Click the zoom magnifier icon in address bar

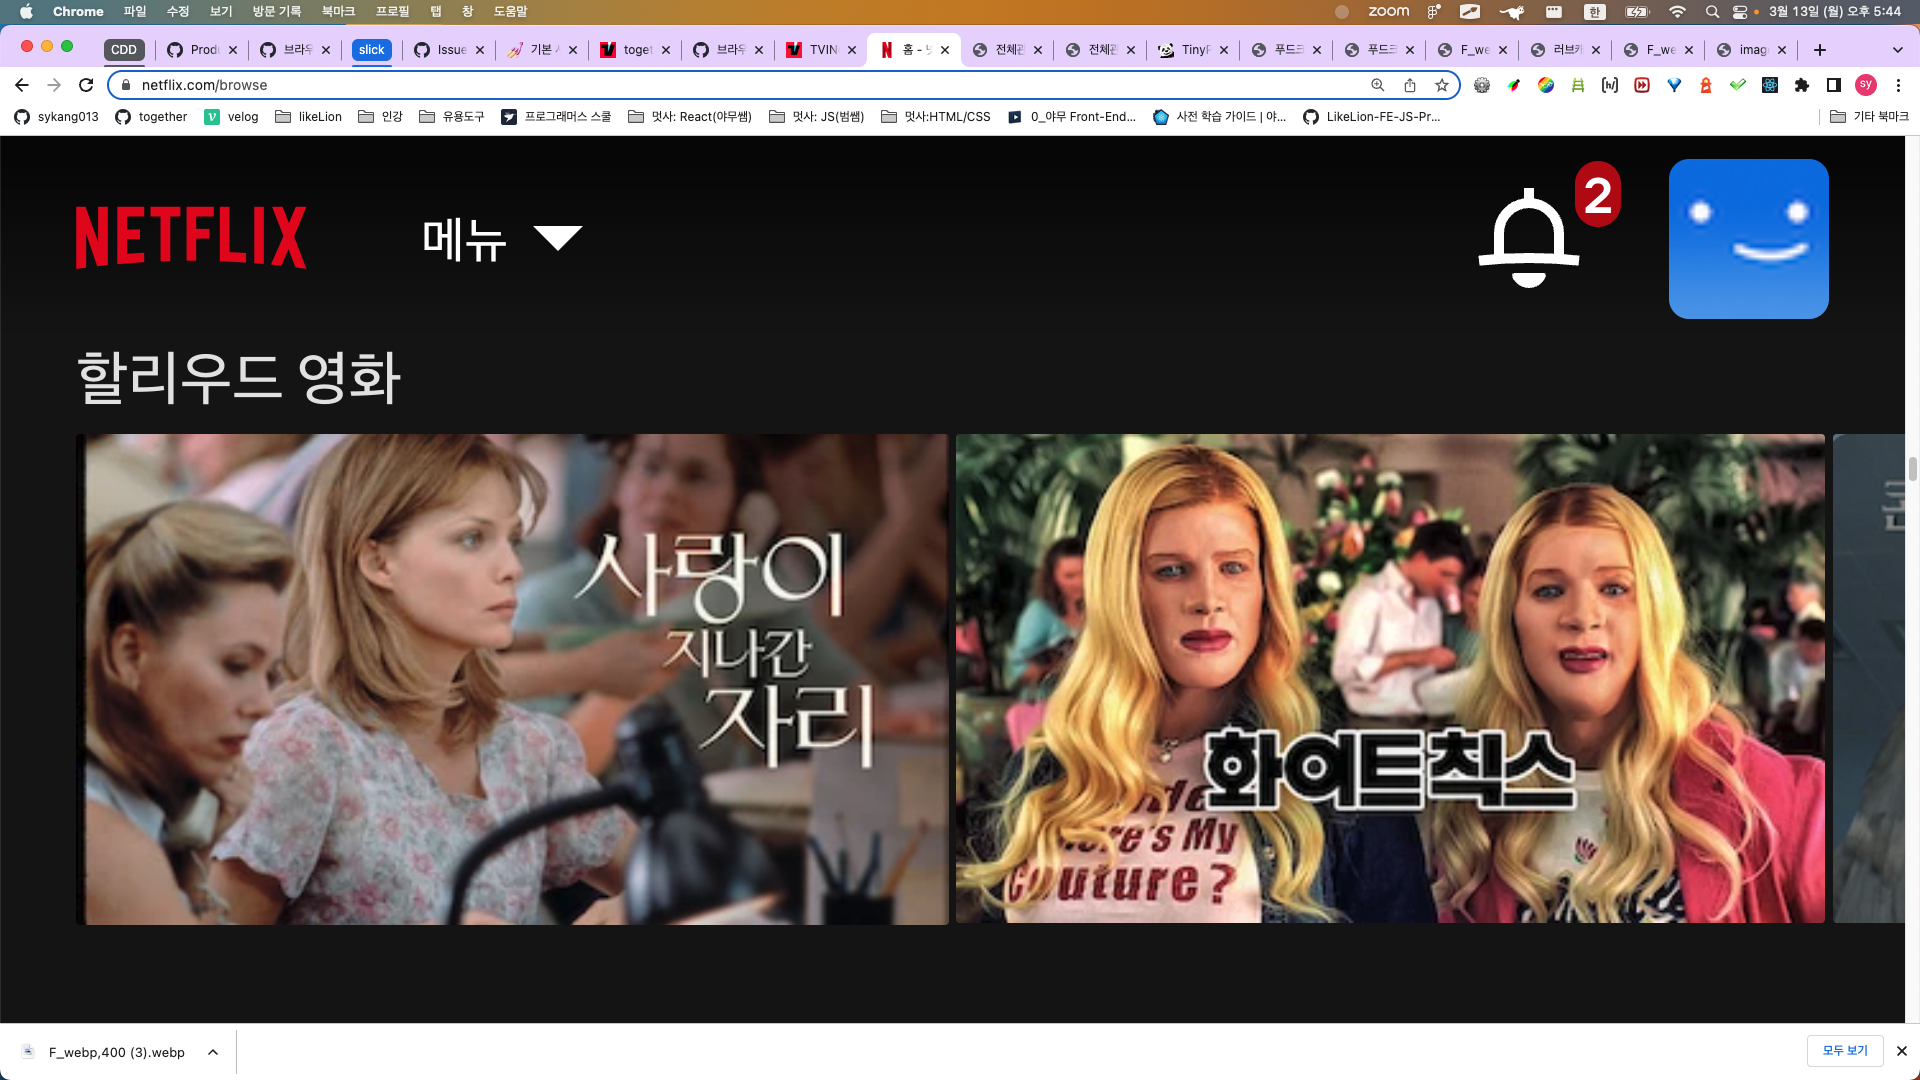coord(1378,85)
